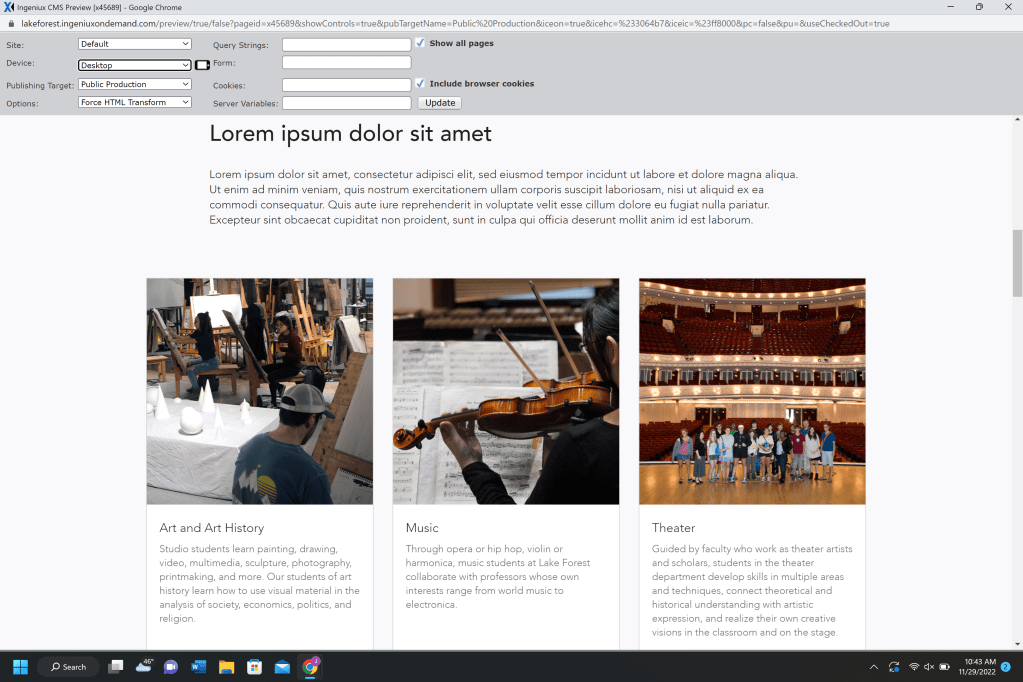This screenshot has width=1023, height=682.
Task: Click the page vertical scrollbar thumb
Action: (x=1017, y=256)
